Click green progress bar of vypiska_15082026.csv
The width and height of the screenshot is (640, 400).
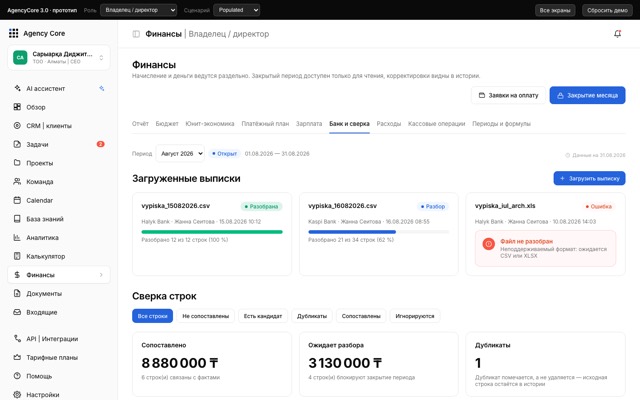click(x=212, y=232)
